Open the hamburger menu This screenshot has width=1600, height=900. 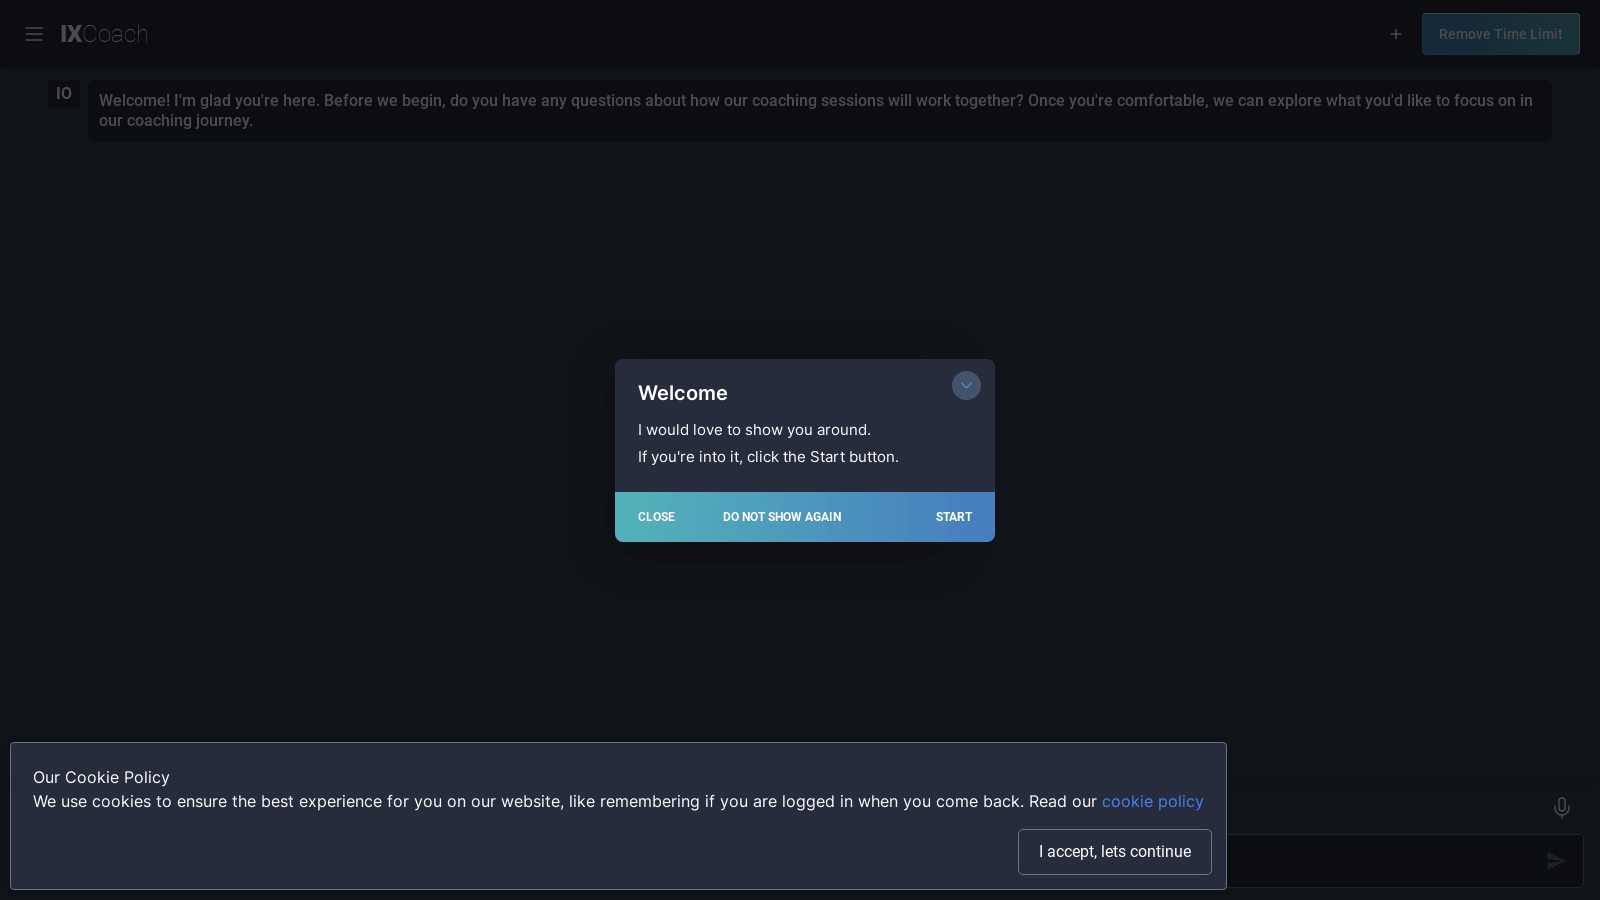pos(34,34)
